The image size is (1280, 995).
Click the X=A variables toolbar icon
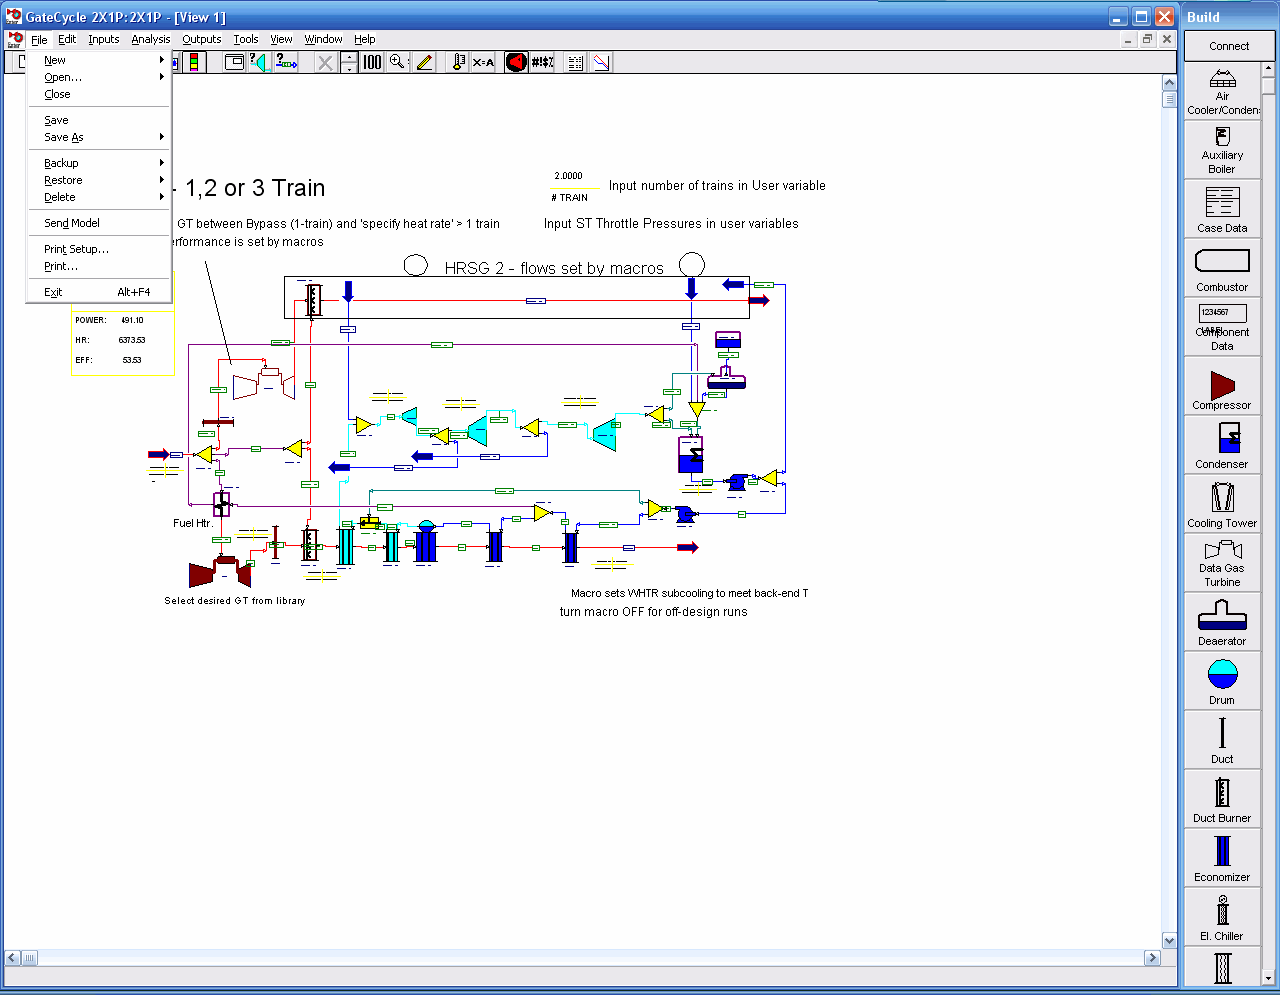(x=483, y=62)
